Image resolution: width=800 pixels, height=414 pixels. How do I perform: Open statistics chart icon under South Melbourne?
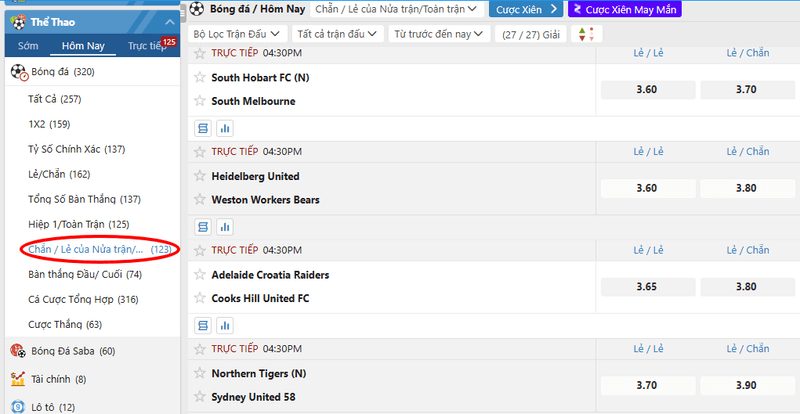pos(224,129)
